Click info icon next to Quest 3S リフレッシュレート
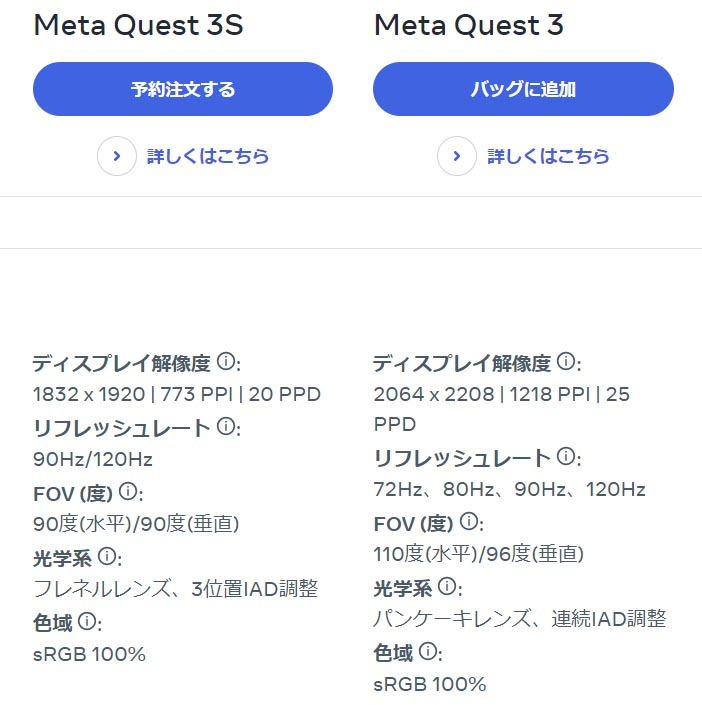Viewport: 702px width, 705px height. coord(226,427)
